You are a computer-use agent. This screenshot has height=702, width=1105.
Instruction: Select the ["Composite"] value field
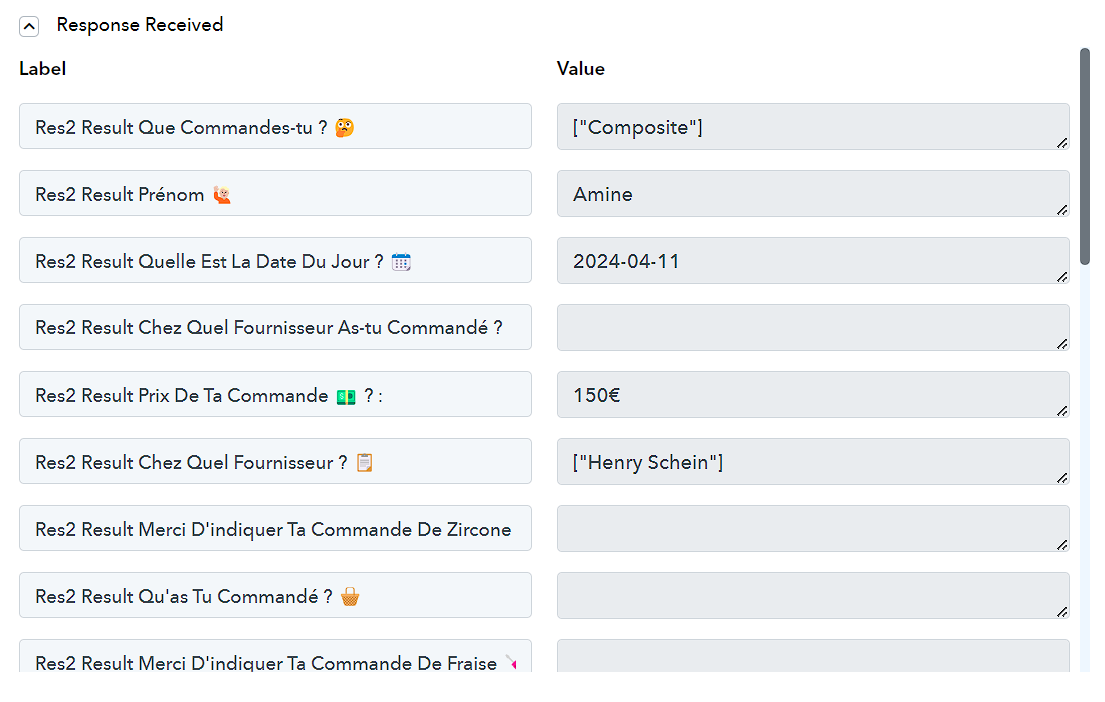click(x=813, y=127)
